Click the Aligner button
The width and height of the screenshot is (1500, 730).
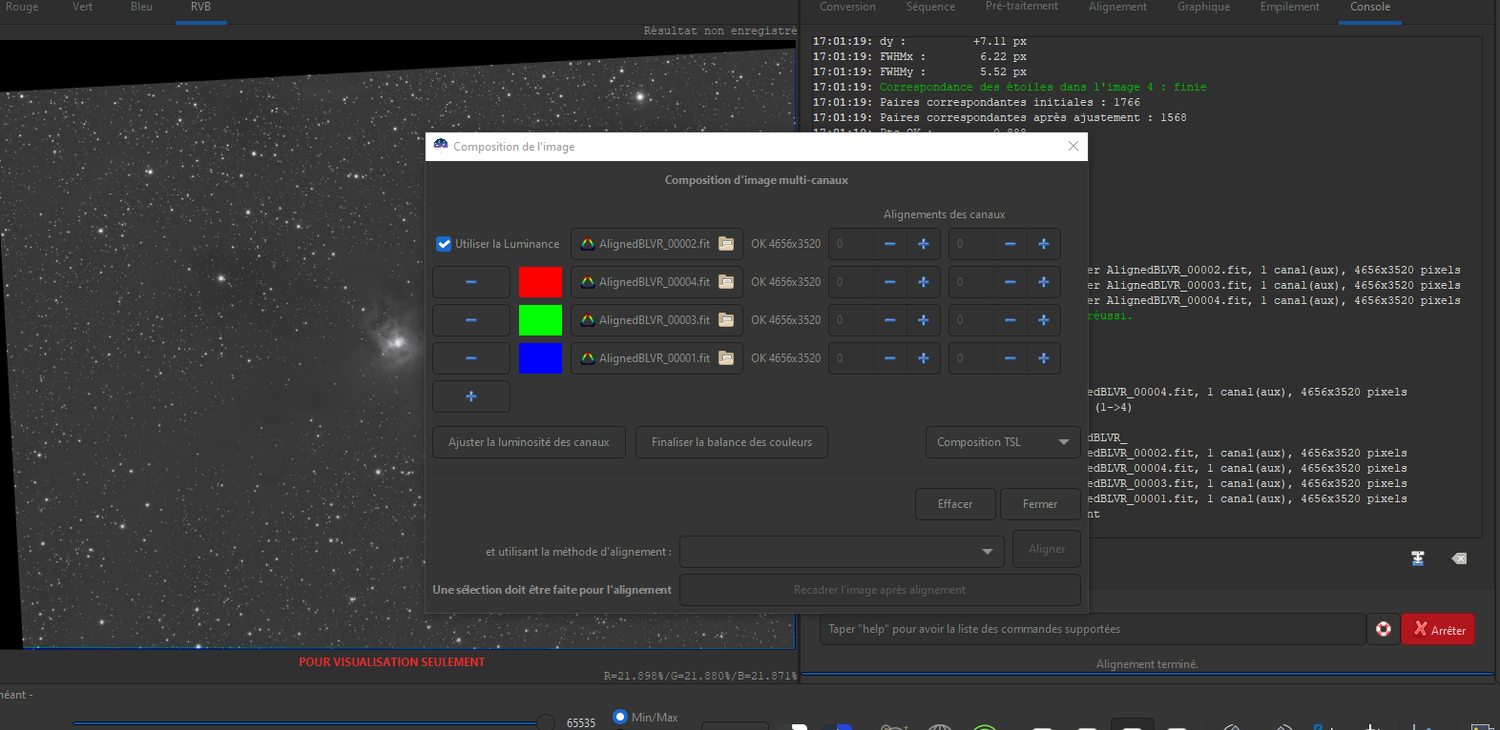tap(1047, 549)
